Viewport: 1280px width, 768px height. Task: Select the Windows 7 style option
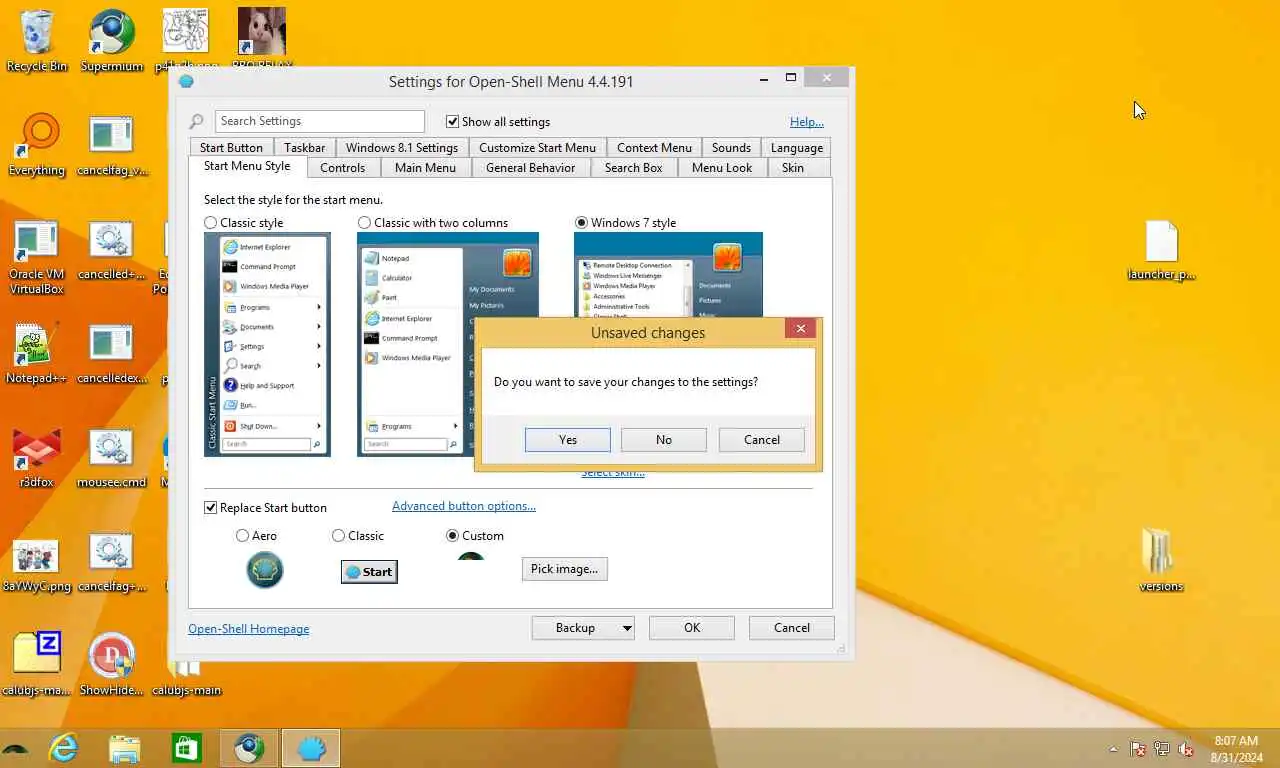(x=581, y=223)
